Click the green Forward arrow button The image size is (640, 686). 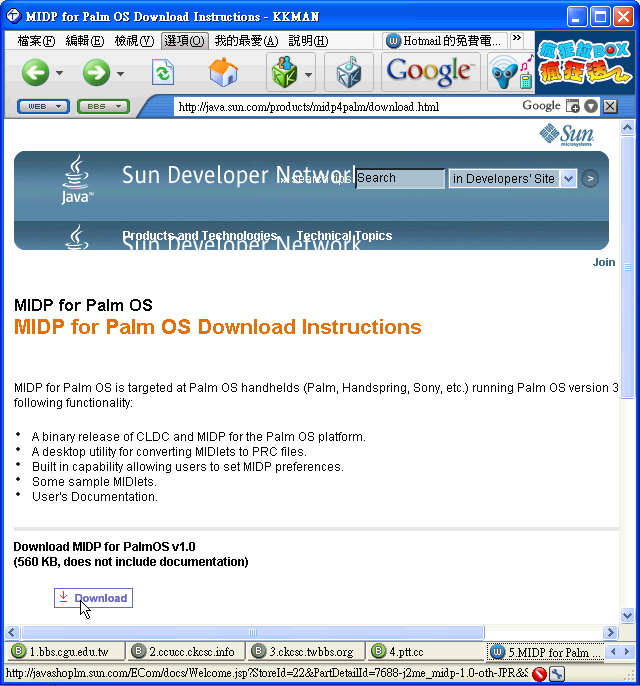pyautogui.click(x=96, y=72)
